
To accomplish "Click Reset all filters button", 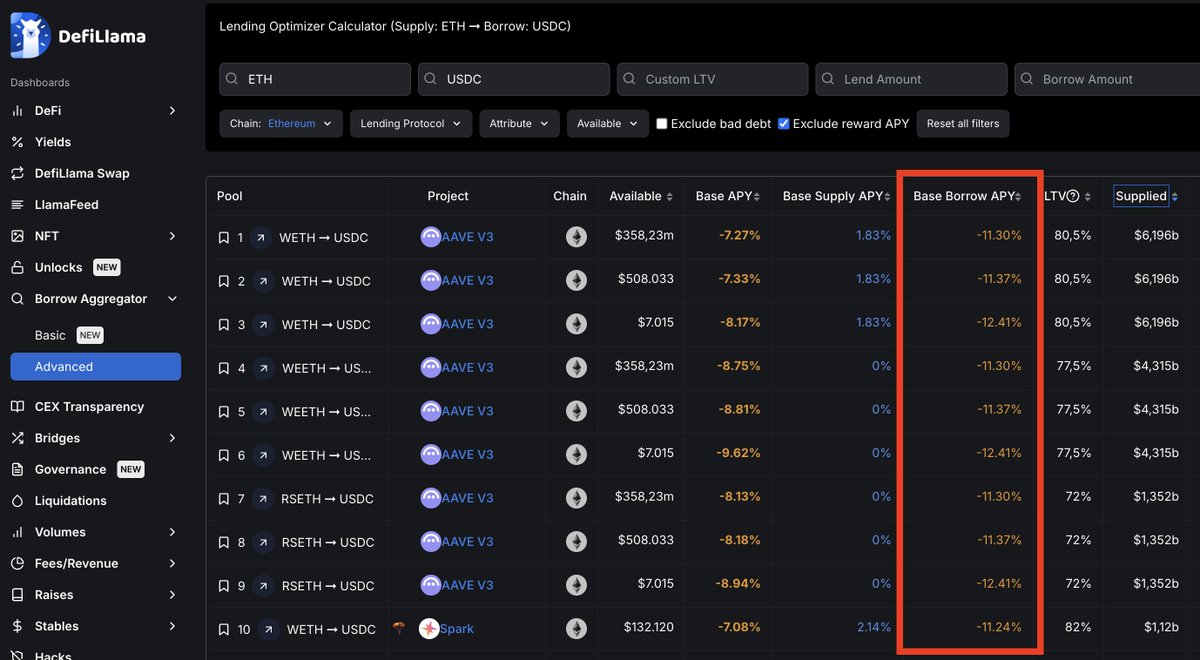I will 963,124.
